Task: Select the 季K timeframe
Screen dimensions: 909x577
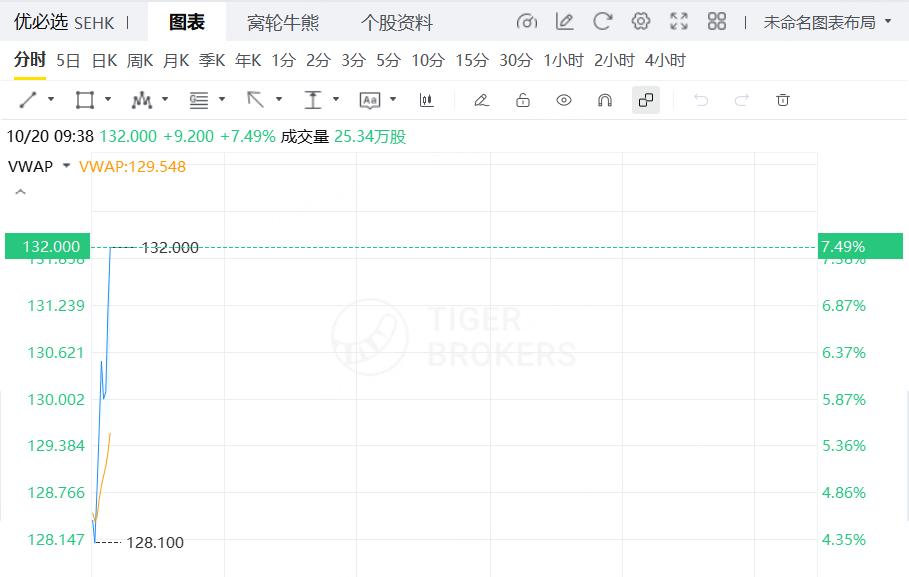Action: (x=212, y=60)
